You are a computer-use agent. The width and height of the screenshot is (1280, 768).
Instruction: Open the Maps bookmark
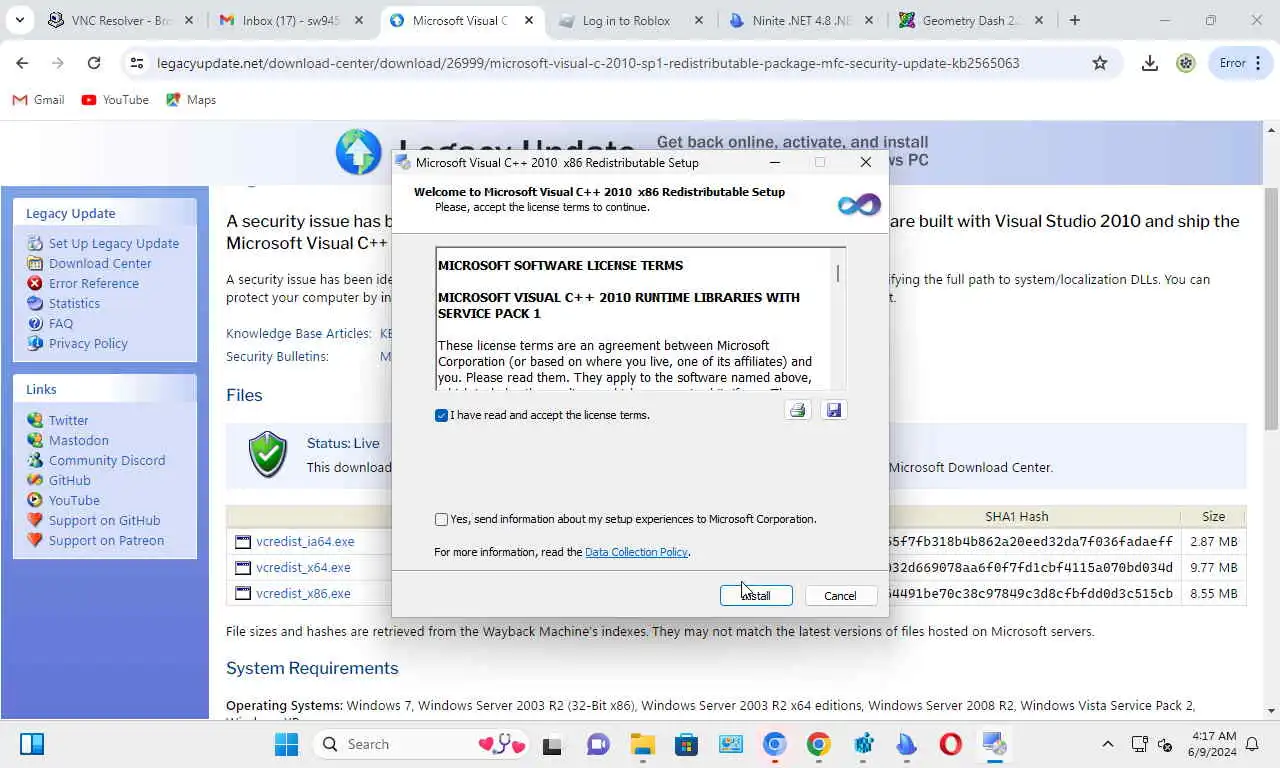coord(191,99)
